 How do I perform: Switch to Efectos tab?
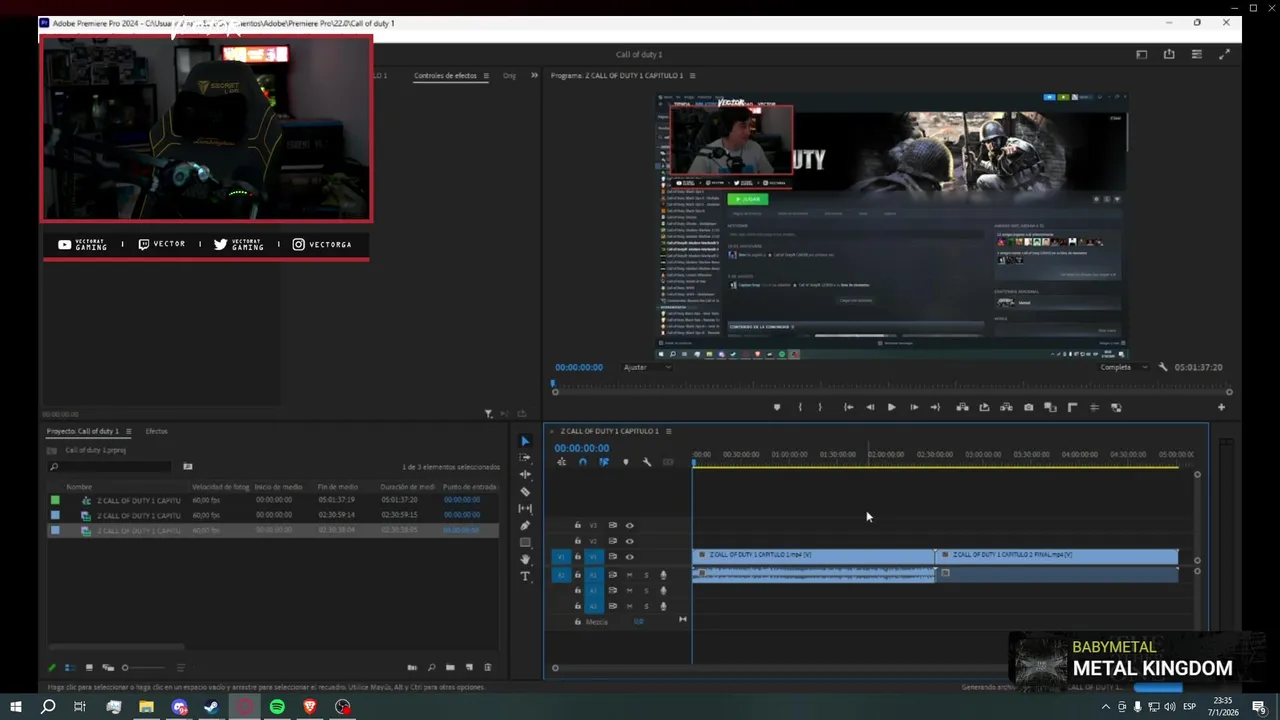[156, 431]
